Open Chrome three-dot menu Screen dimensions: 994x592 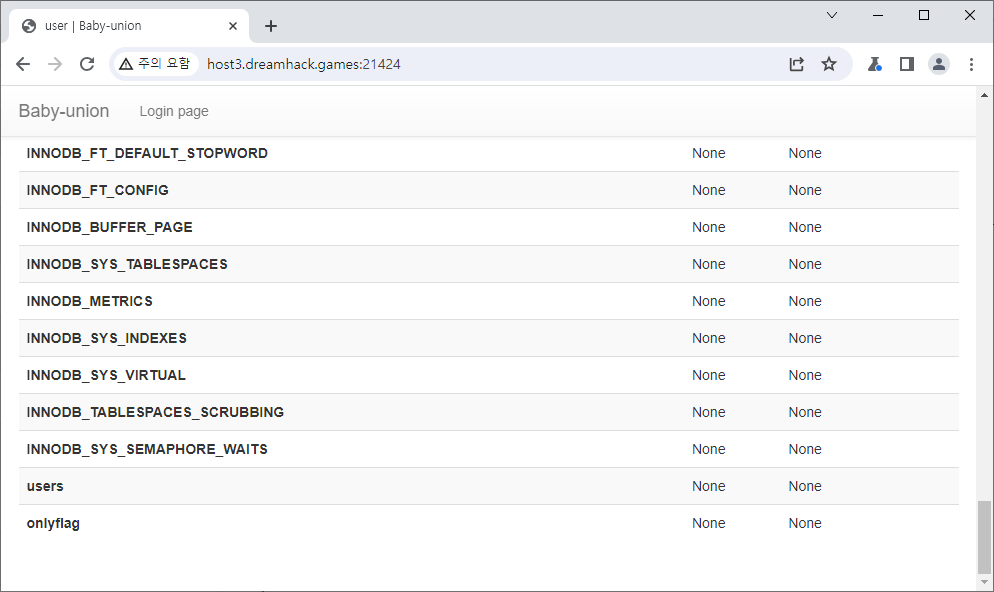point(971,64)
